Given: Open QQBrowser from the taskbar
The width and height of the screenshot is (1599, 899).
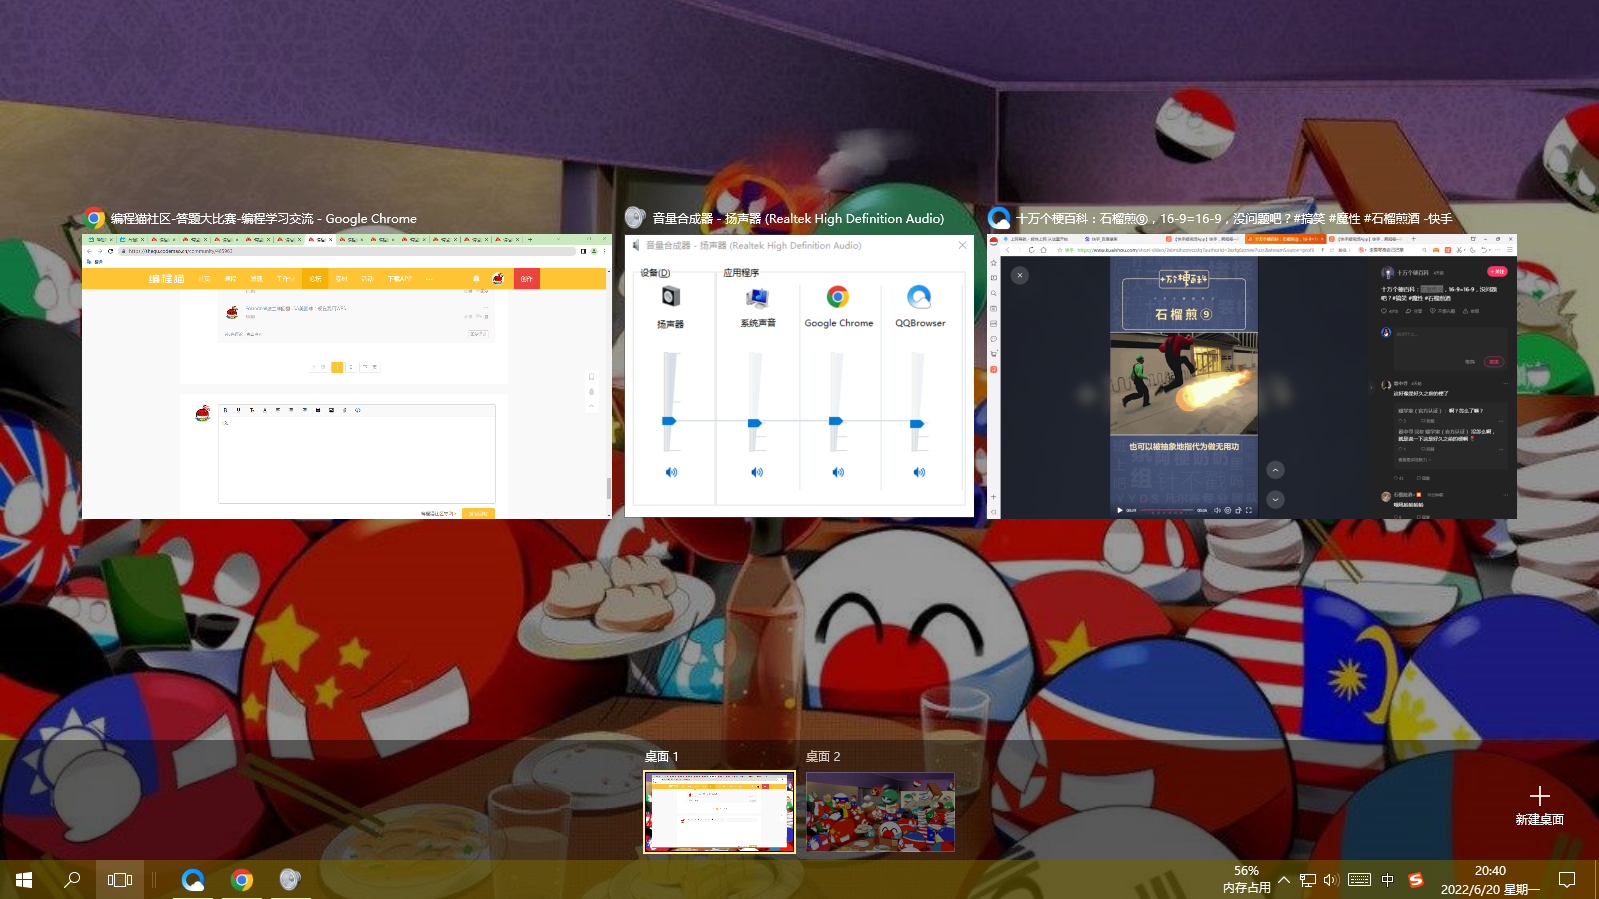Looking at the screenshot, I should point(193,880).
